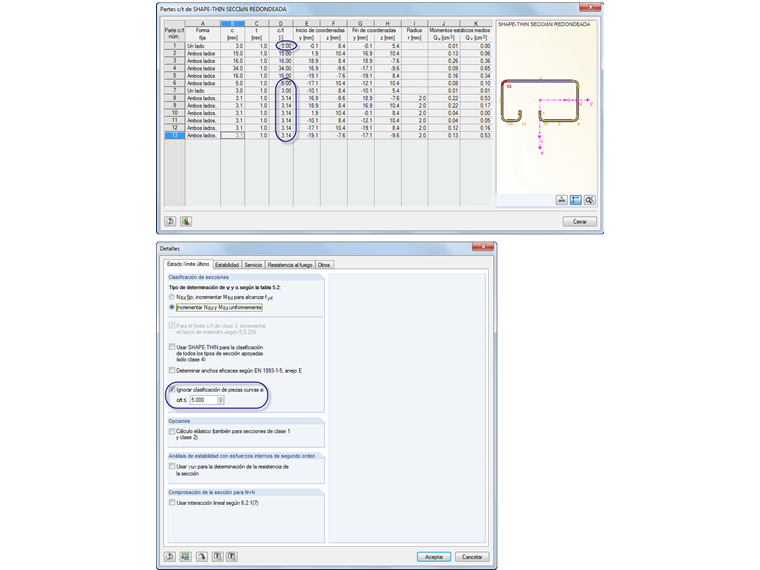
Task: Select row header 6 in the c/t table
Action: coord(174,83)
